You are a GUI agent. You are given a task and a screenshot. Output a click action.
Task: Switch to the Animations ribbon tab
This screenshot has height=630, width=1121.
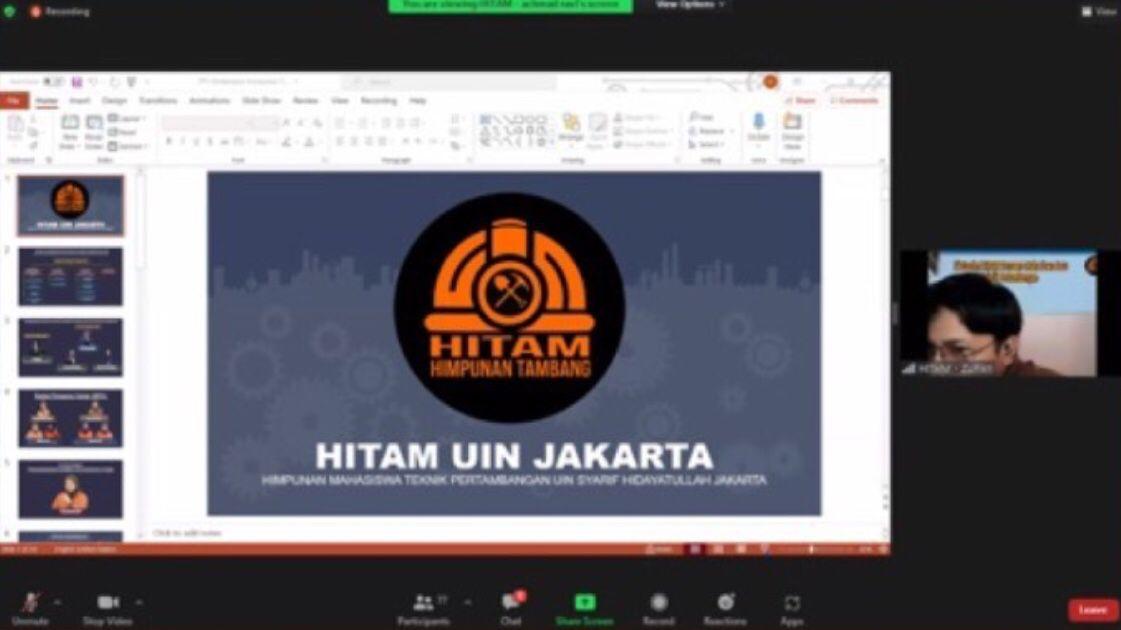click(x=209, y=101)
